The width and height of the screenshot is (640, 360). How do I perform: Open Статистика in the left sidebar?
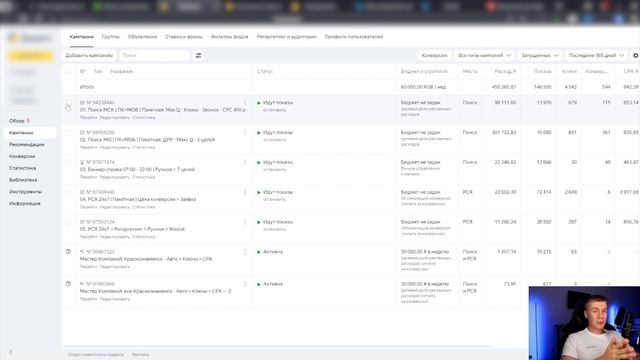coord(22,168)
